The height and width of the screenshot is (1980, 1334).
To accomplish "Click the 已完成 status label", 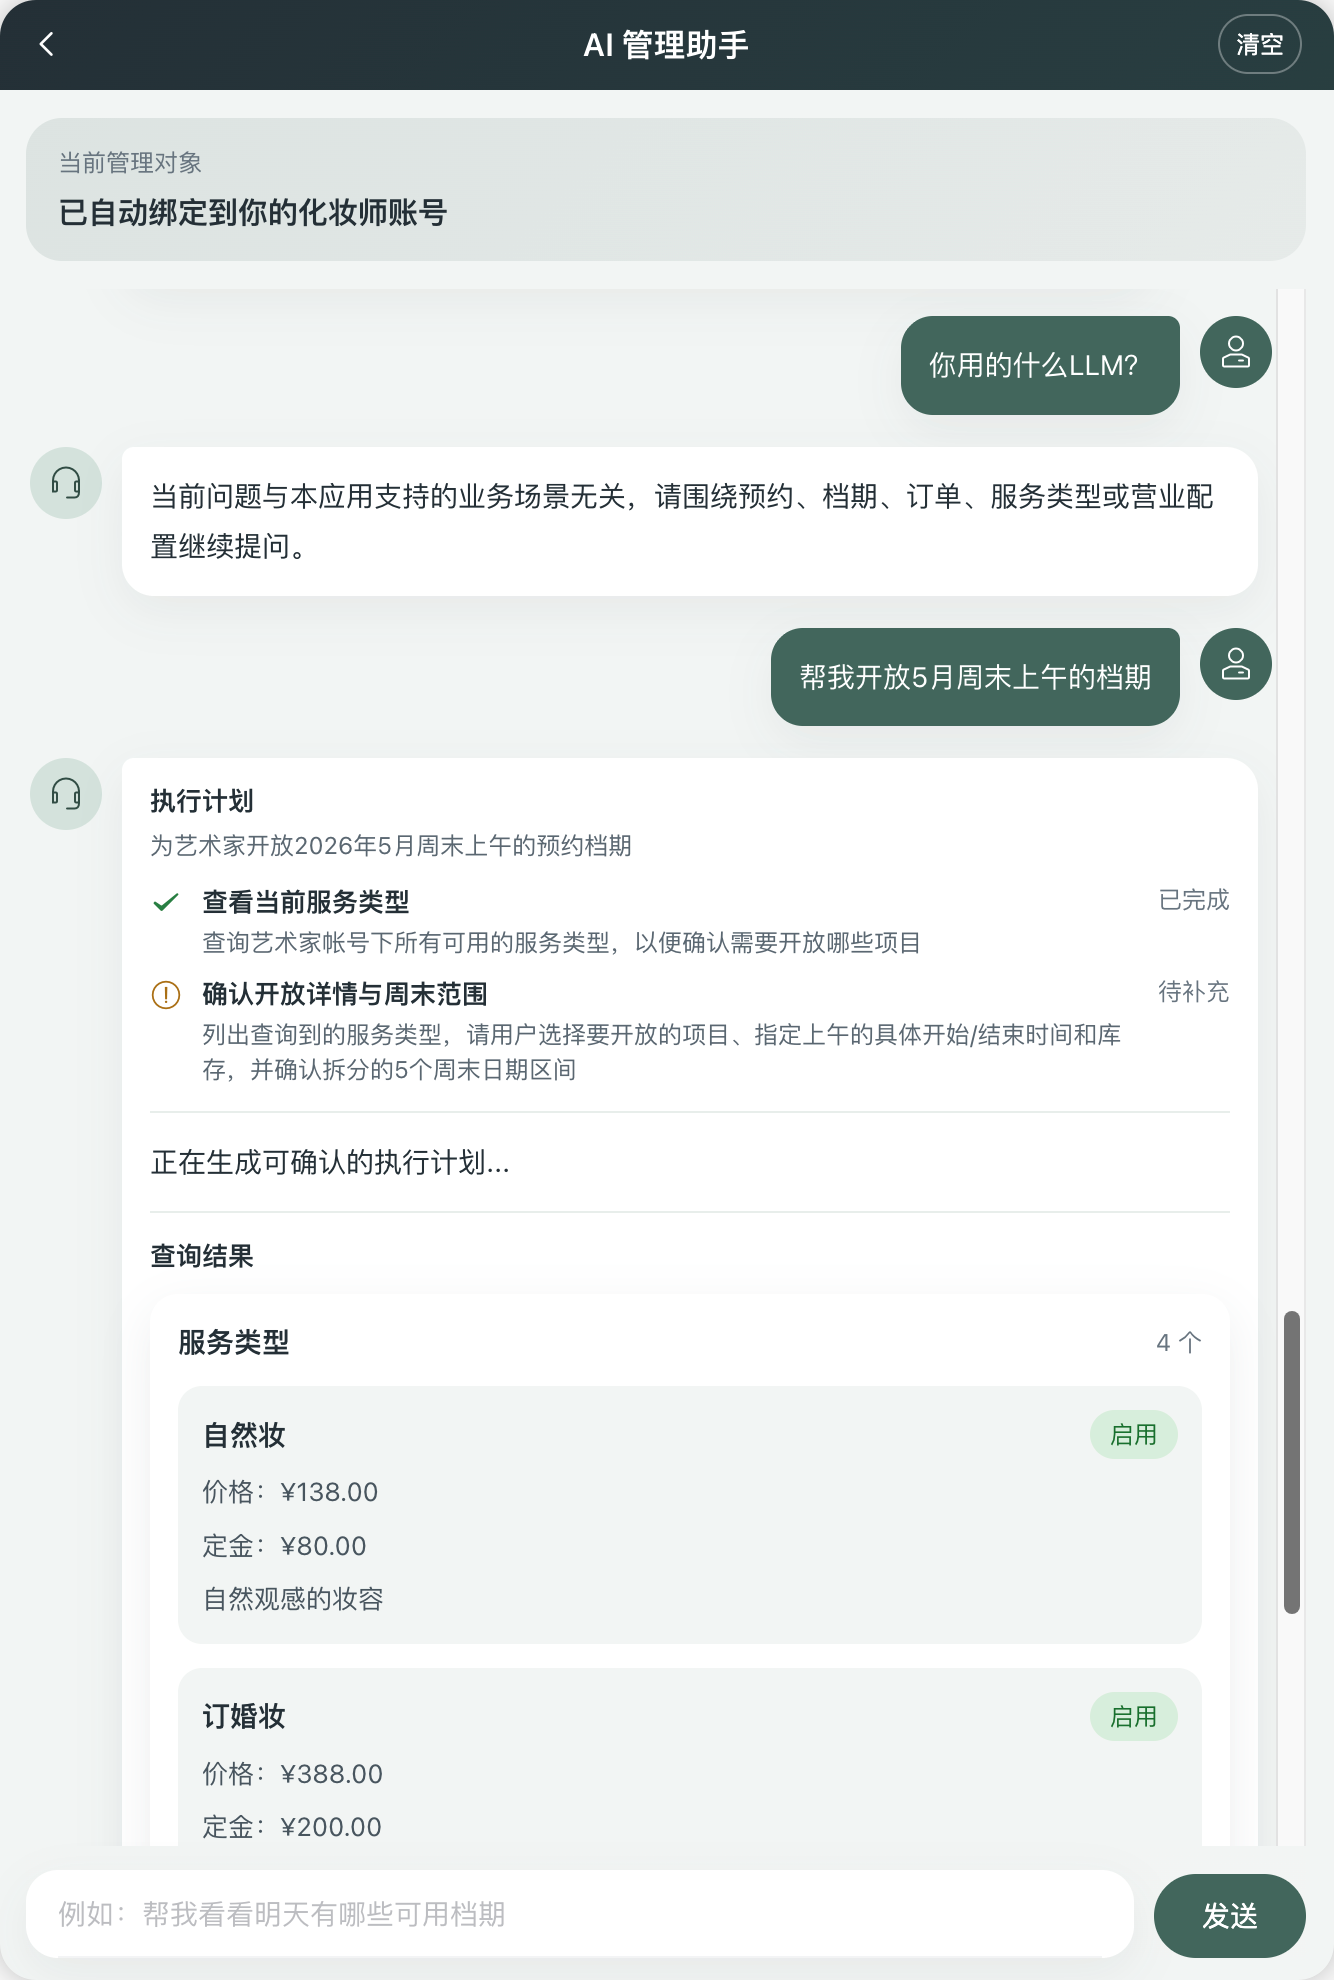I will pos(1194,900).
